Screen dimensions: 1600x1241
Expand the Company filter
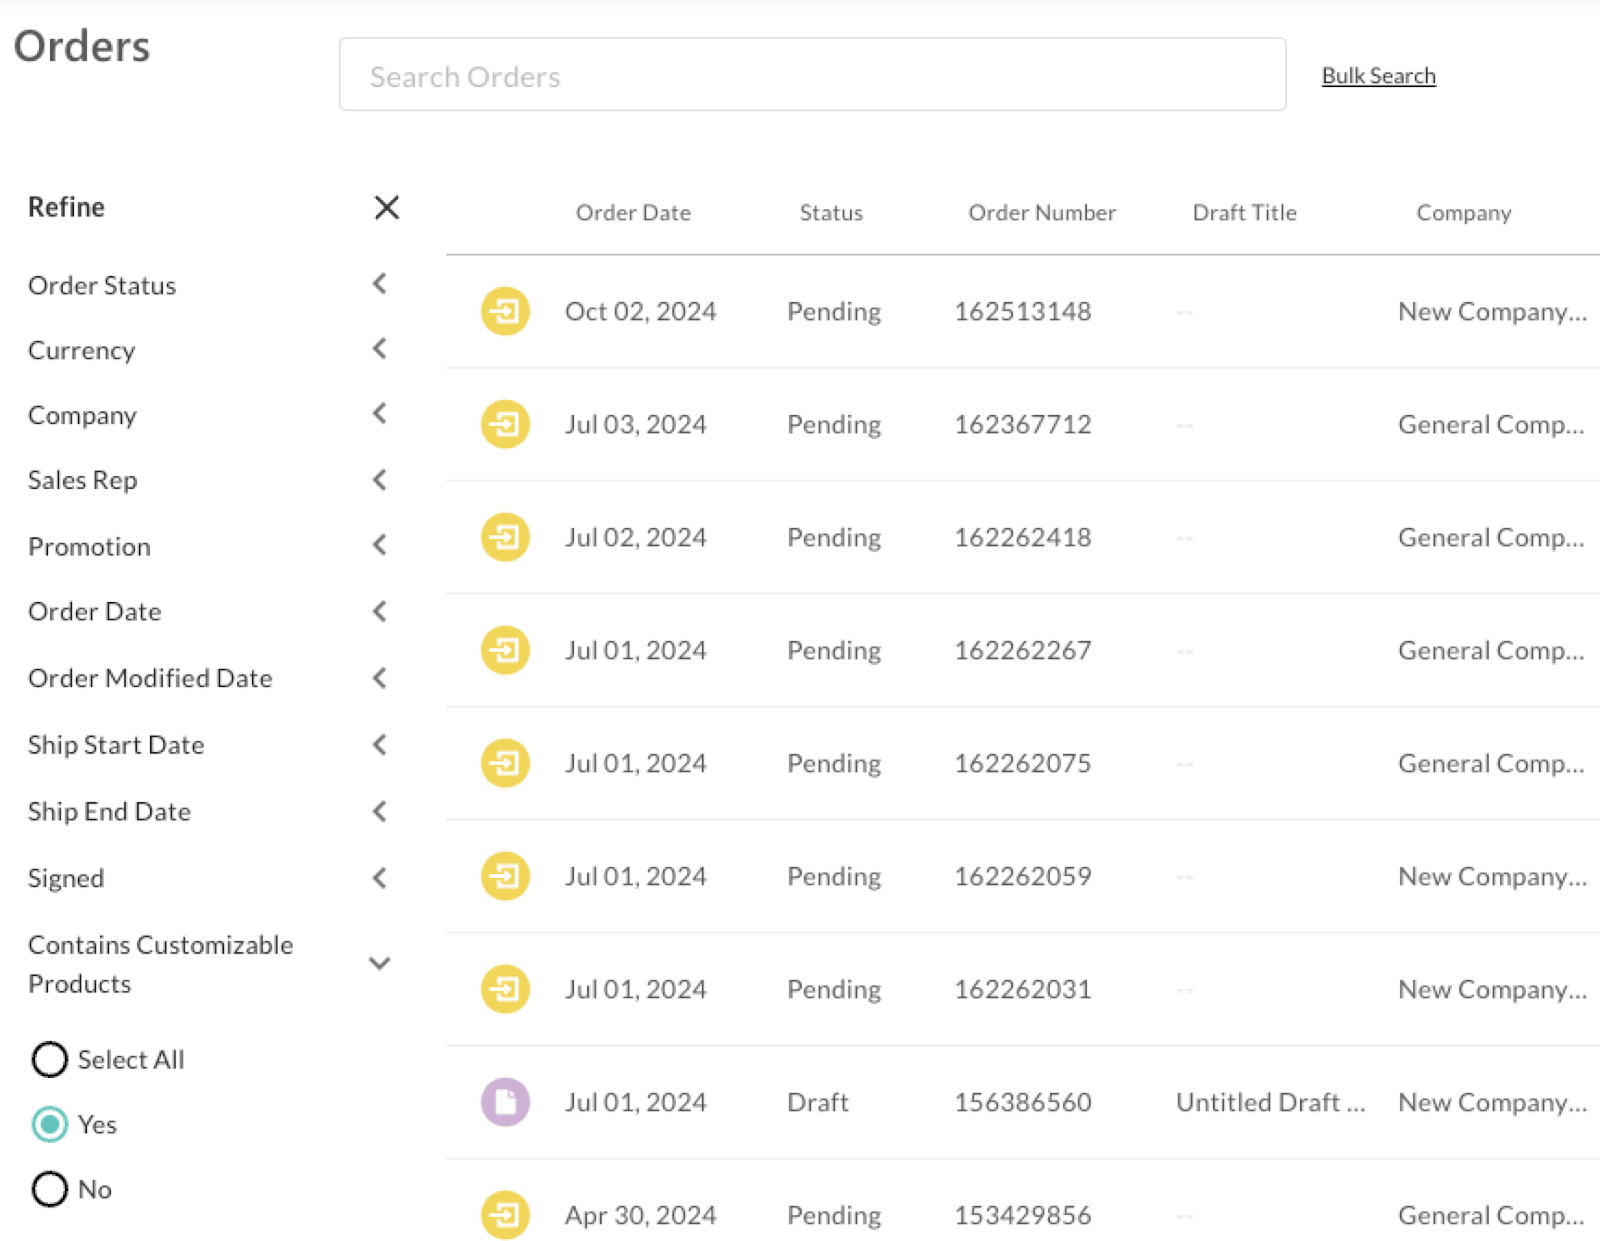[x=380, y=413]
